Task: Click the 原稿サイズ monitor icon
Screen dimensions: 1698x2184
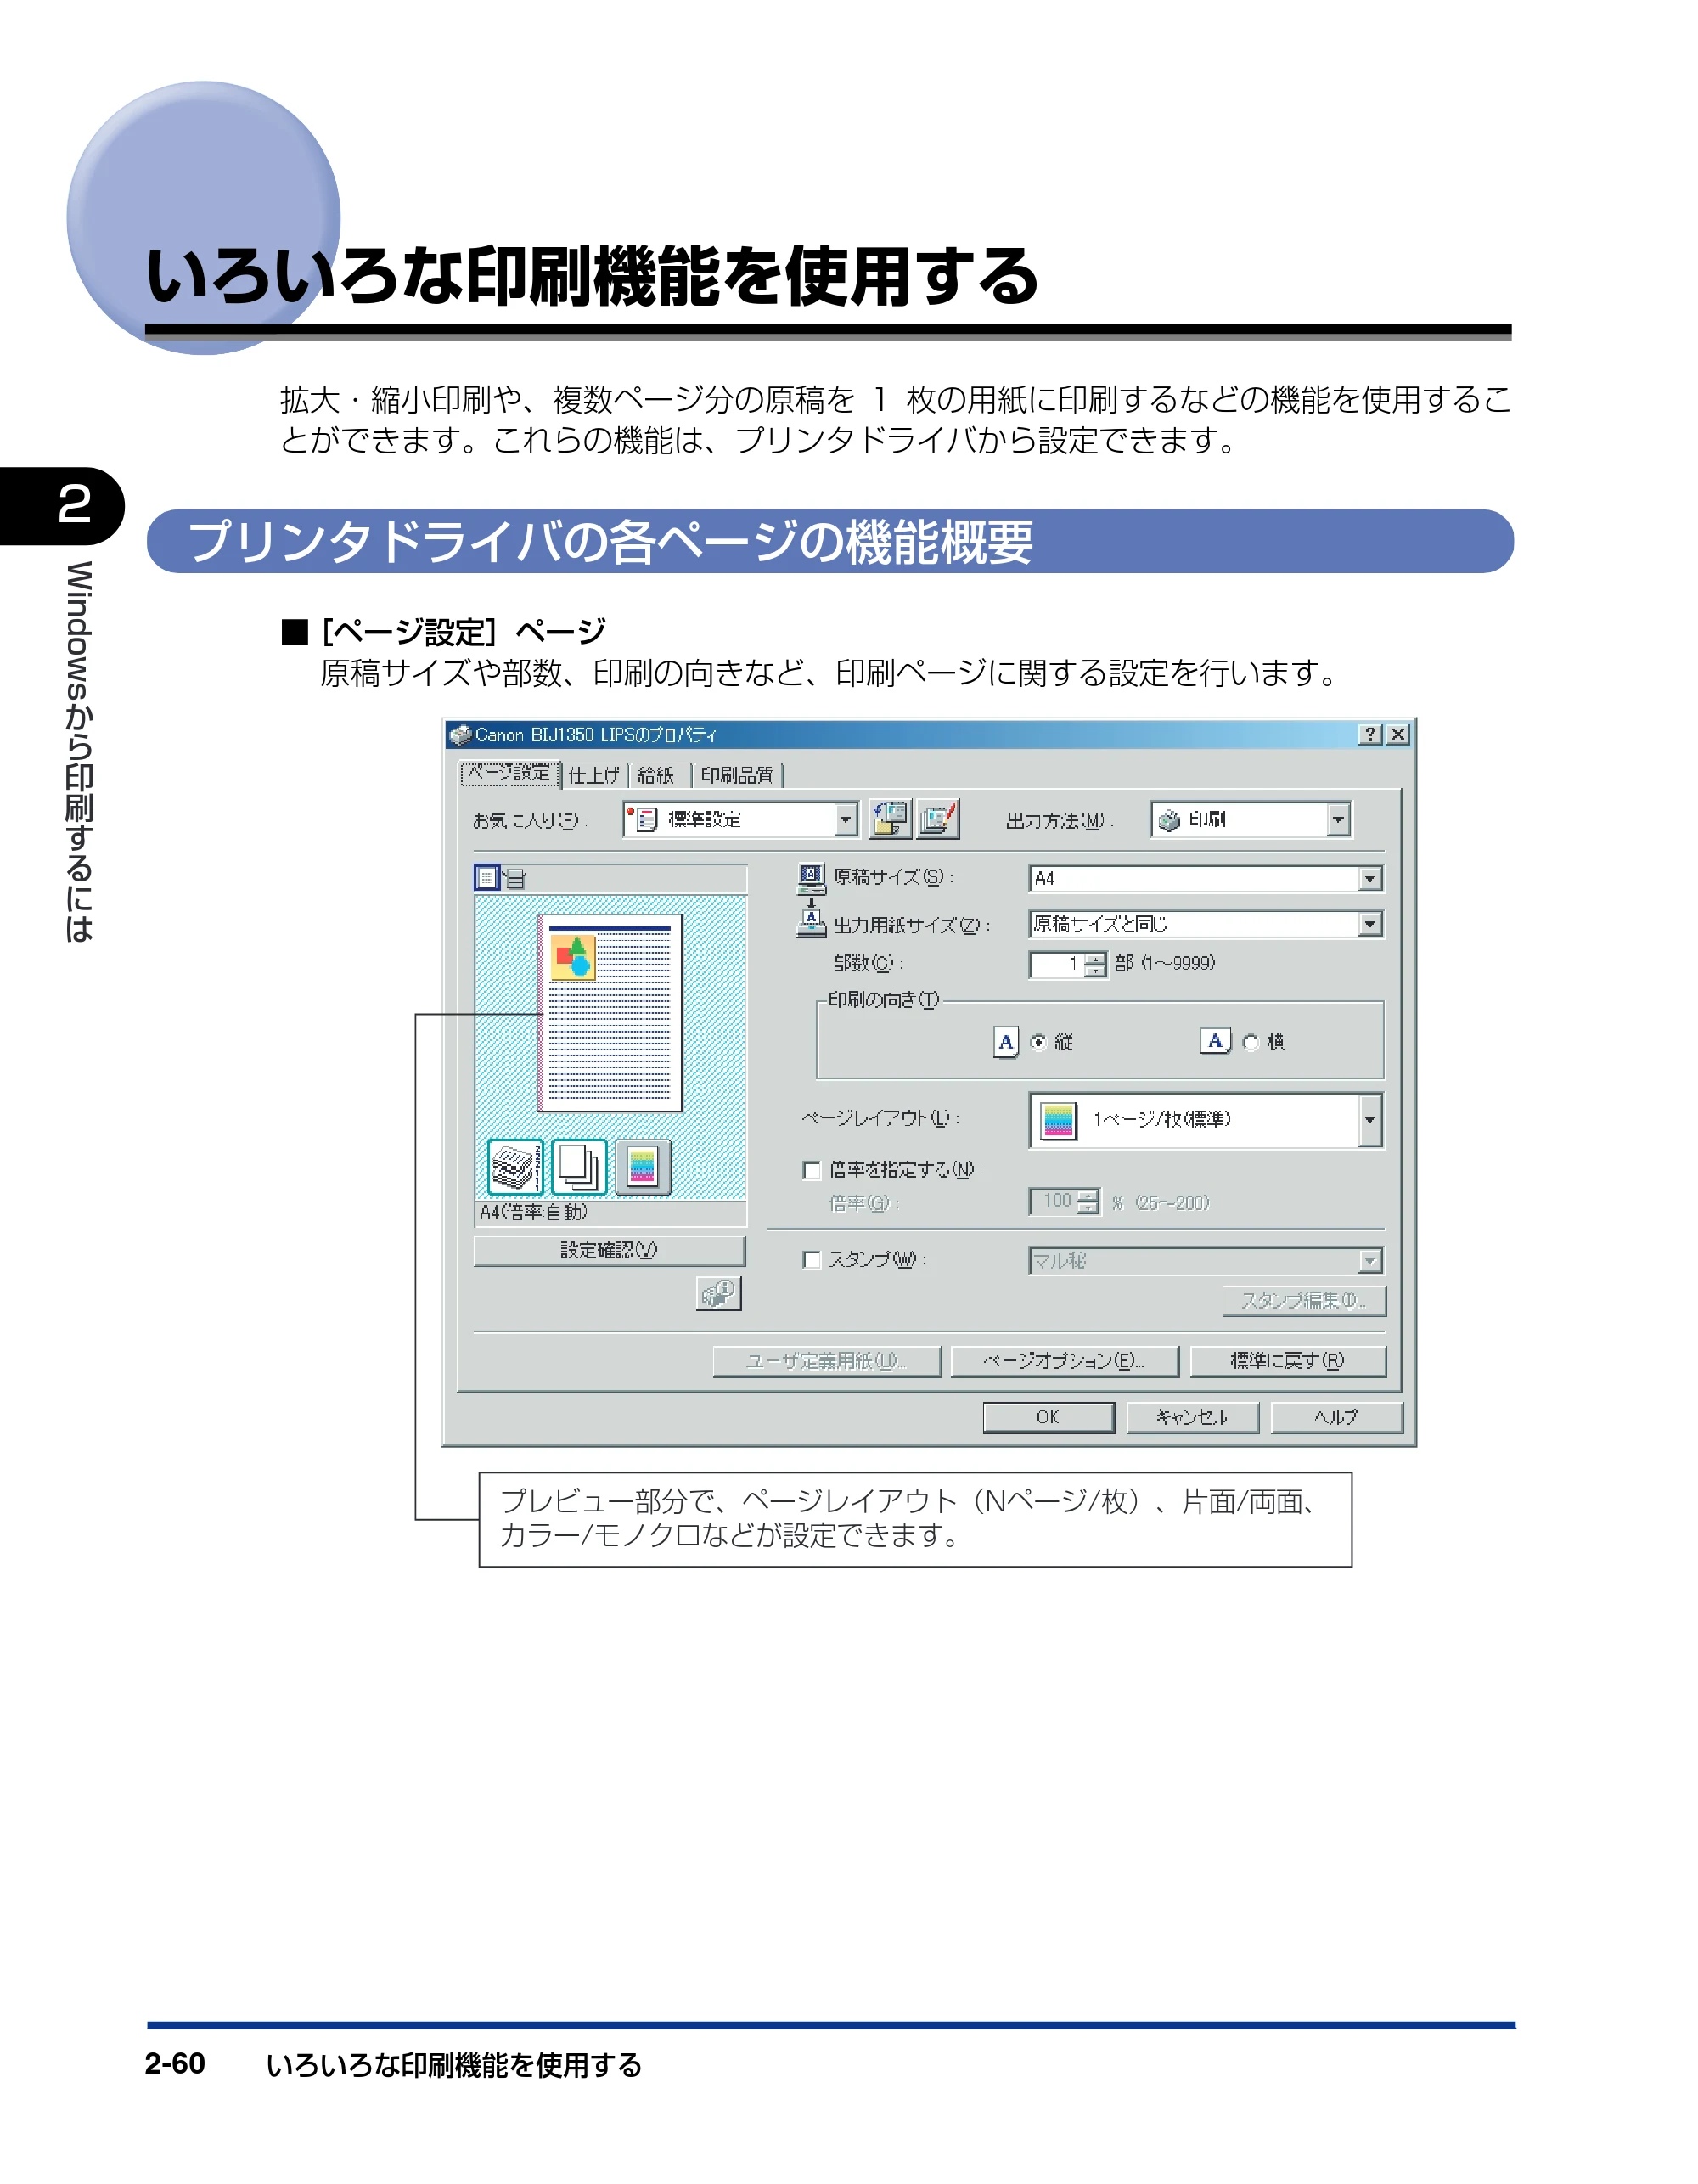Action: [x=811, y=877]
